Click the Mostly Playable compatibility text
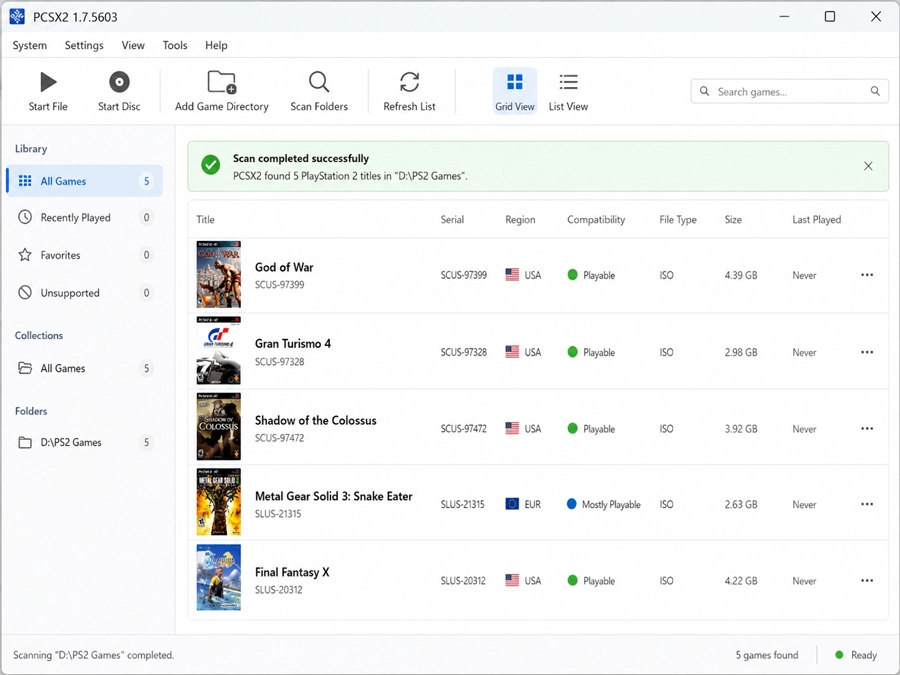The width and height of the screenshot is (900, 675). [611, 505]
